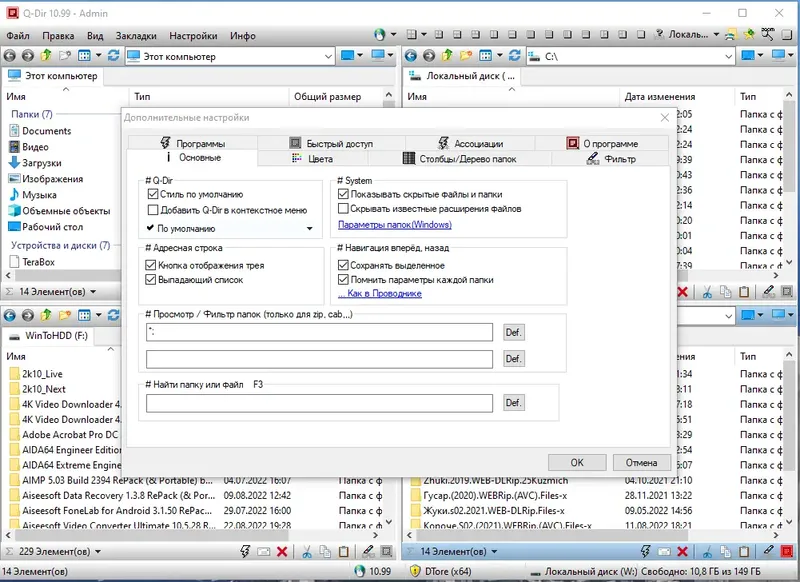Go forward in the C:\ pane

429,56
